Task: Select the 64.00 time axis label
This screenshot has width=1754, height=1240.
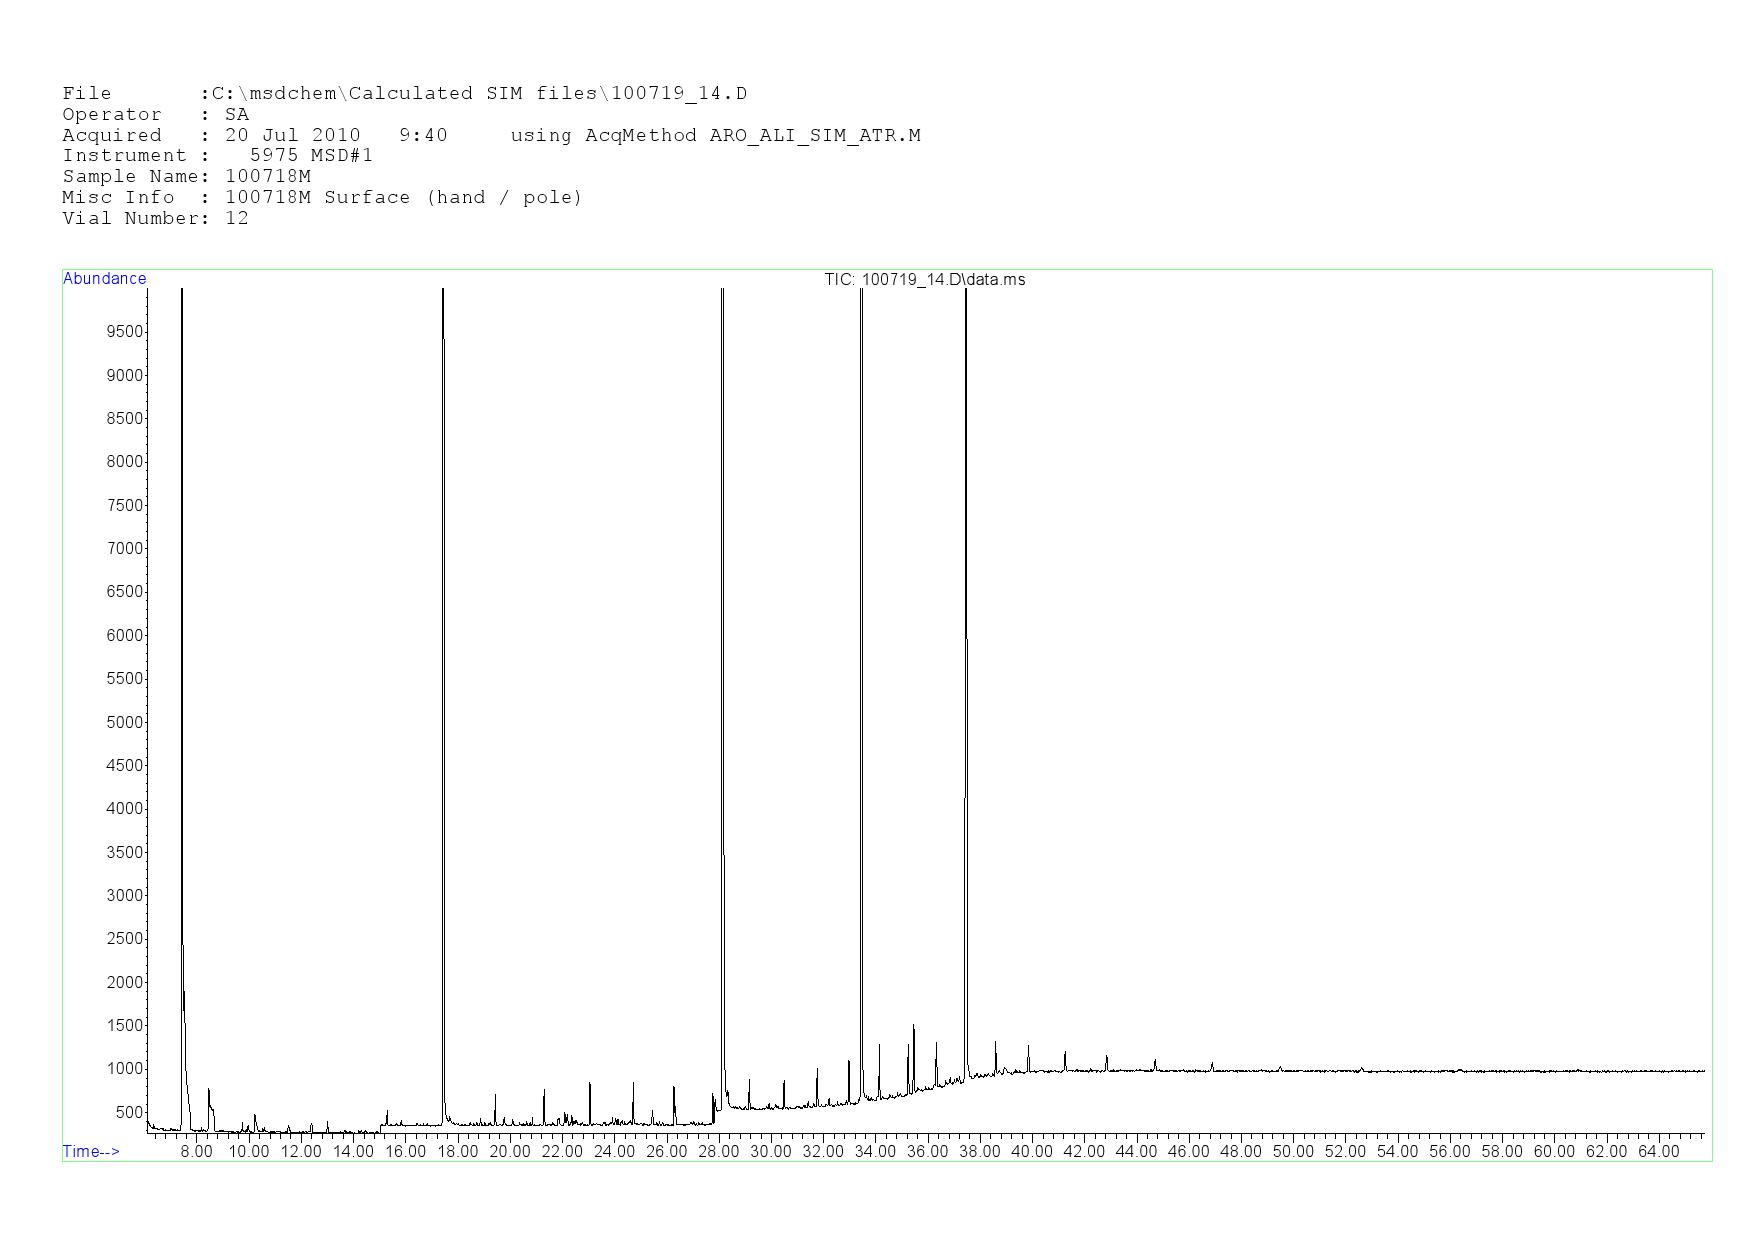Action: pos(1658,1152)
